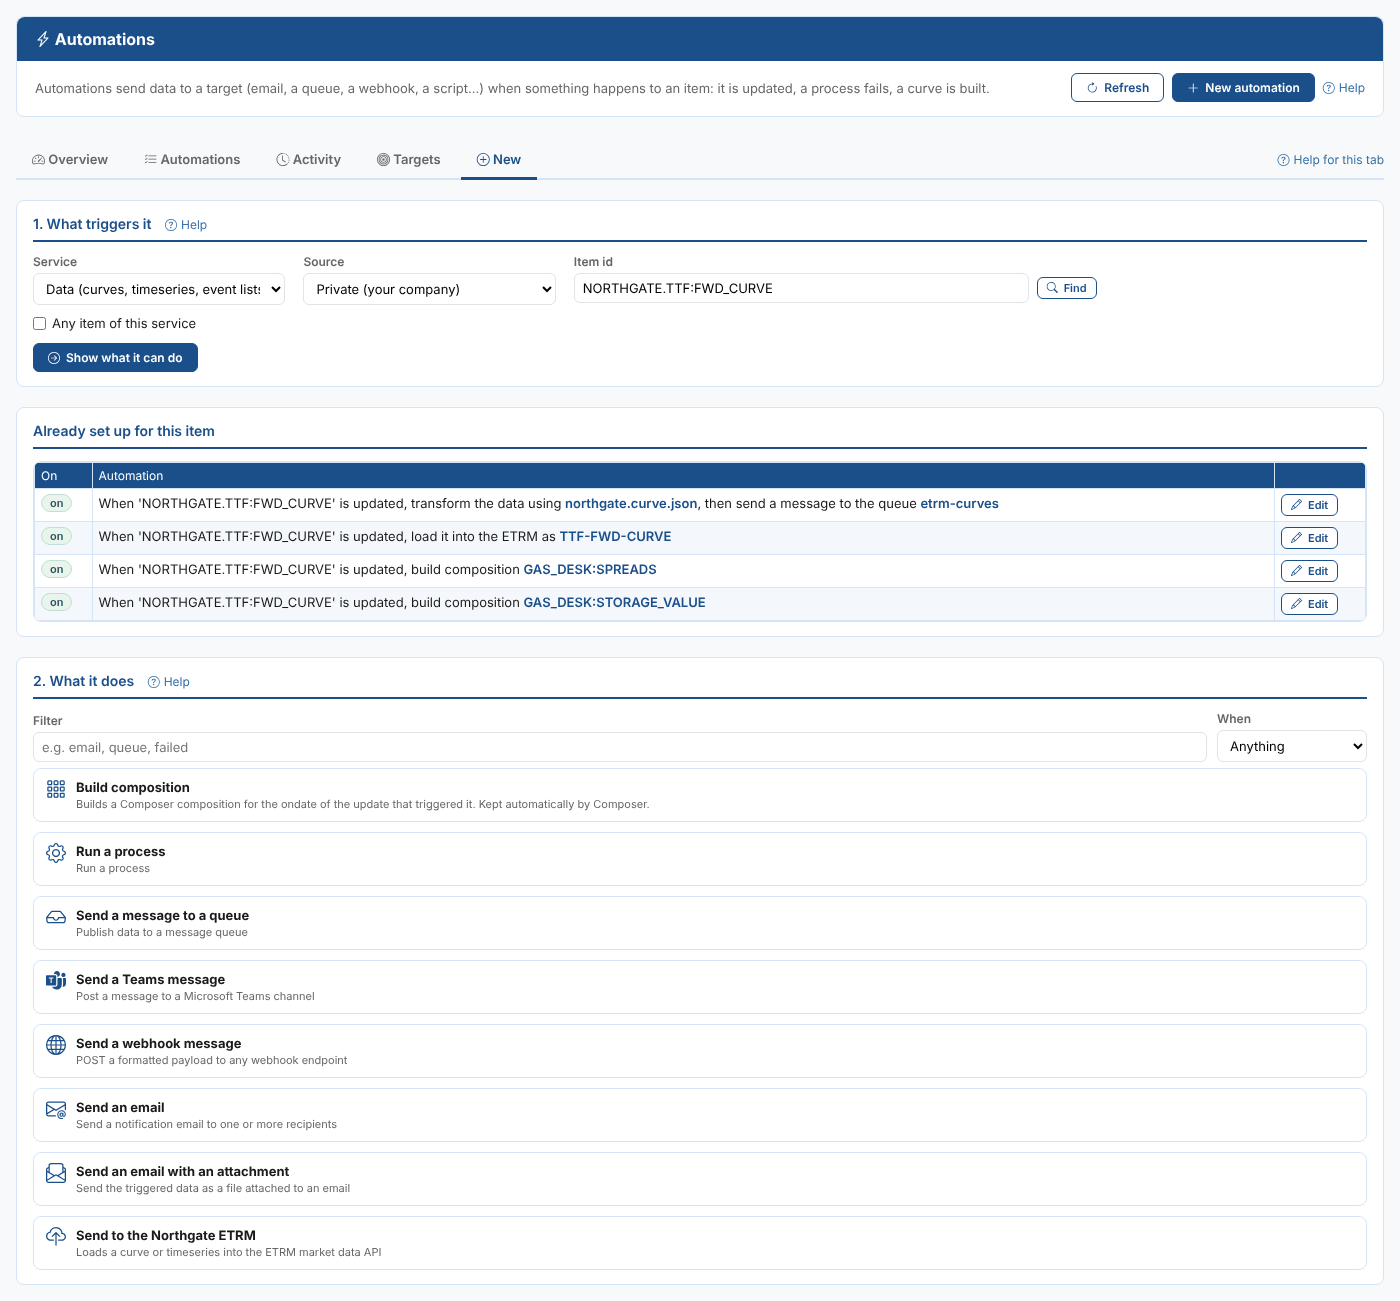
Task: Enable 'Any item of this service' checkbox
Action: coord(40,324)
